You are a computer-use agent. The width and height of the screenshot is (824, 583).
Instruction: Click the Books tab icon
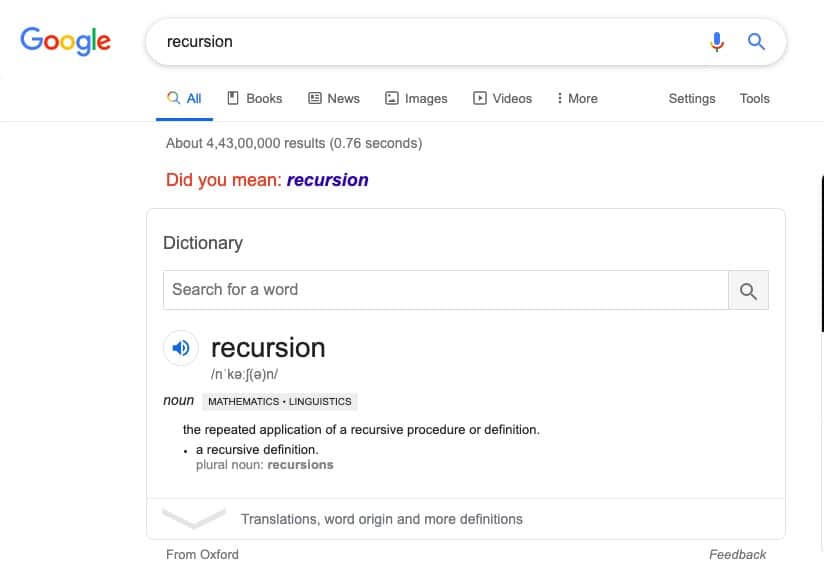[232, 98]
